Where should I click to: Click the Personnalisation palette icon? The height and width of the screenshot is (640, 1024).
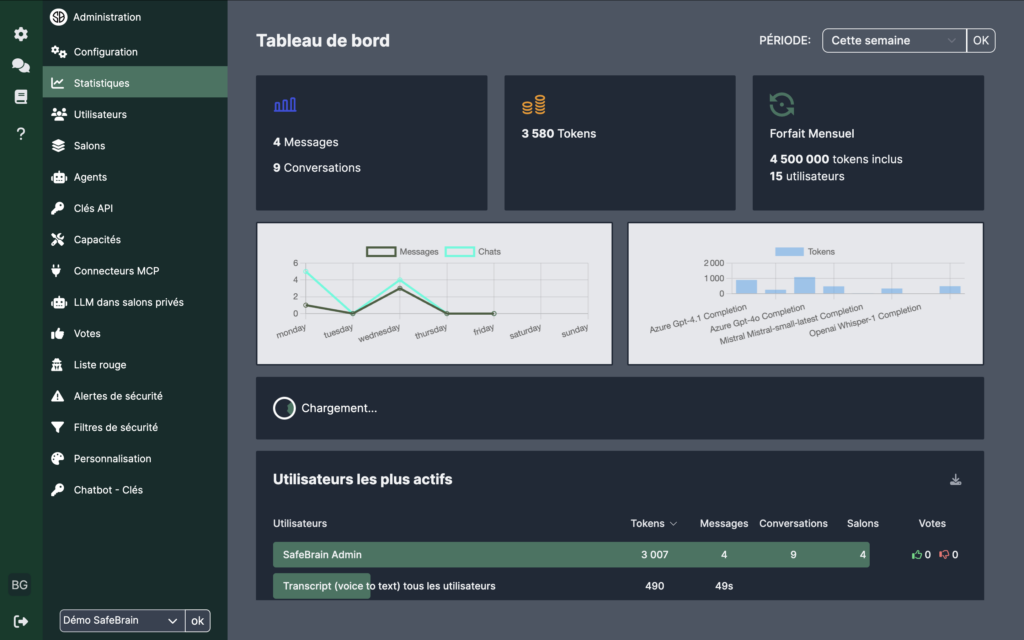point(57,458)
